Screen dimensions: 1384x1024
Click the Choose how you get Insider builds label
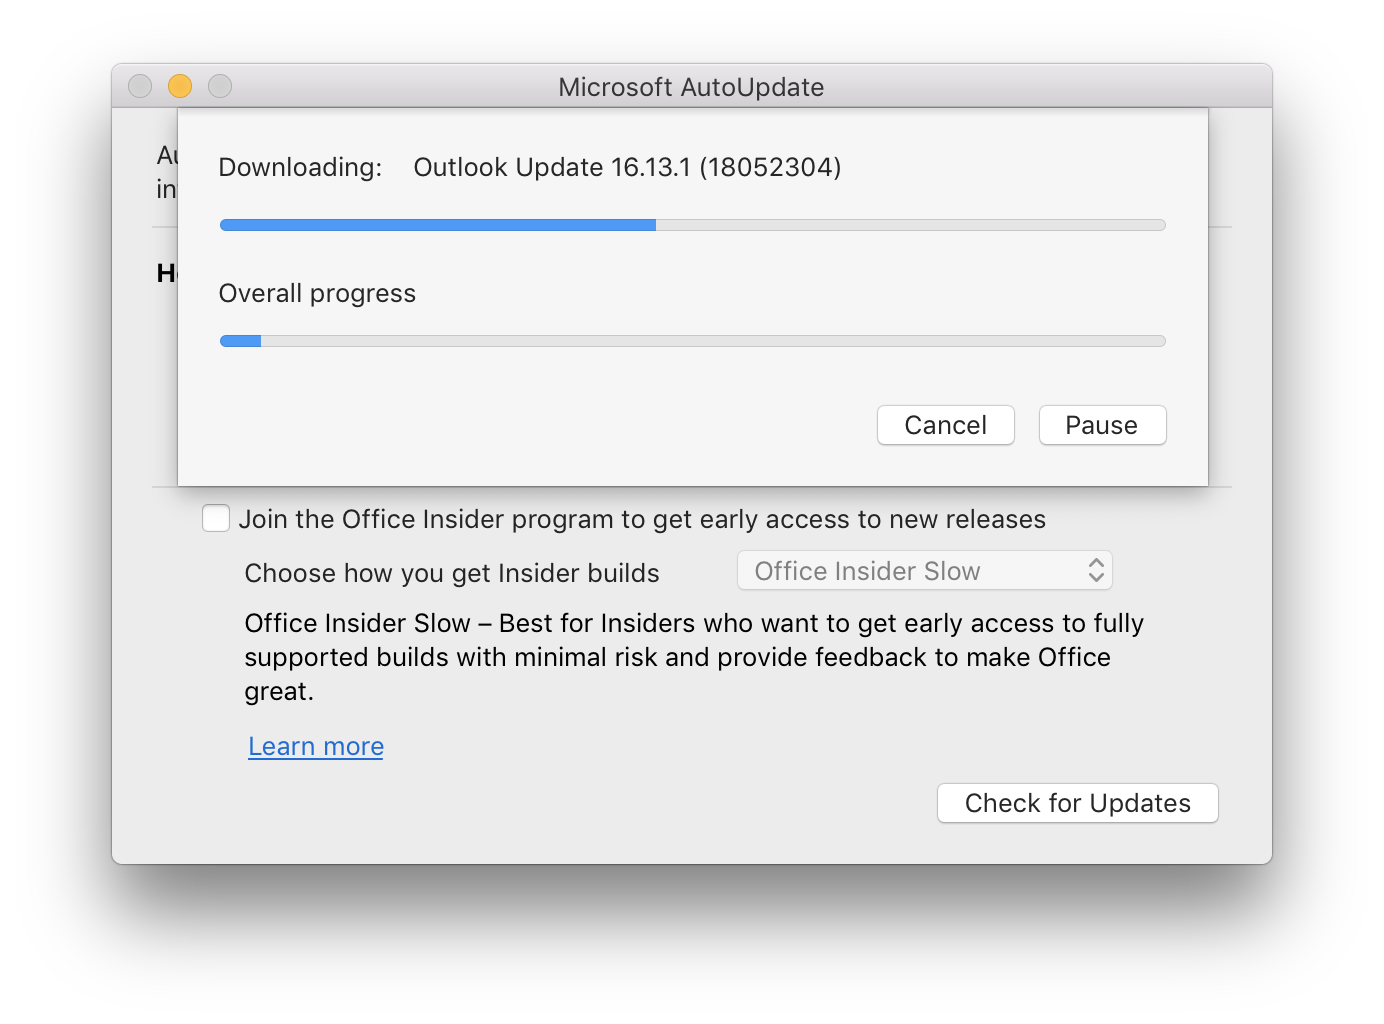pyautogui.click(x=452, y=573)
